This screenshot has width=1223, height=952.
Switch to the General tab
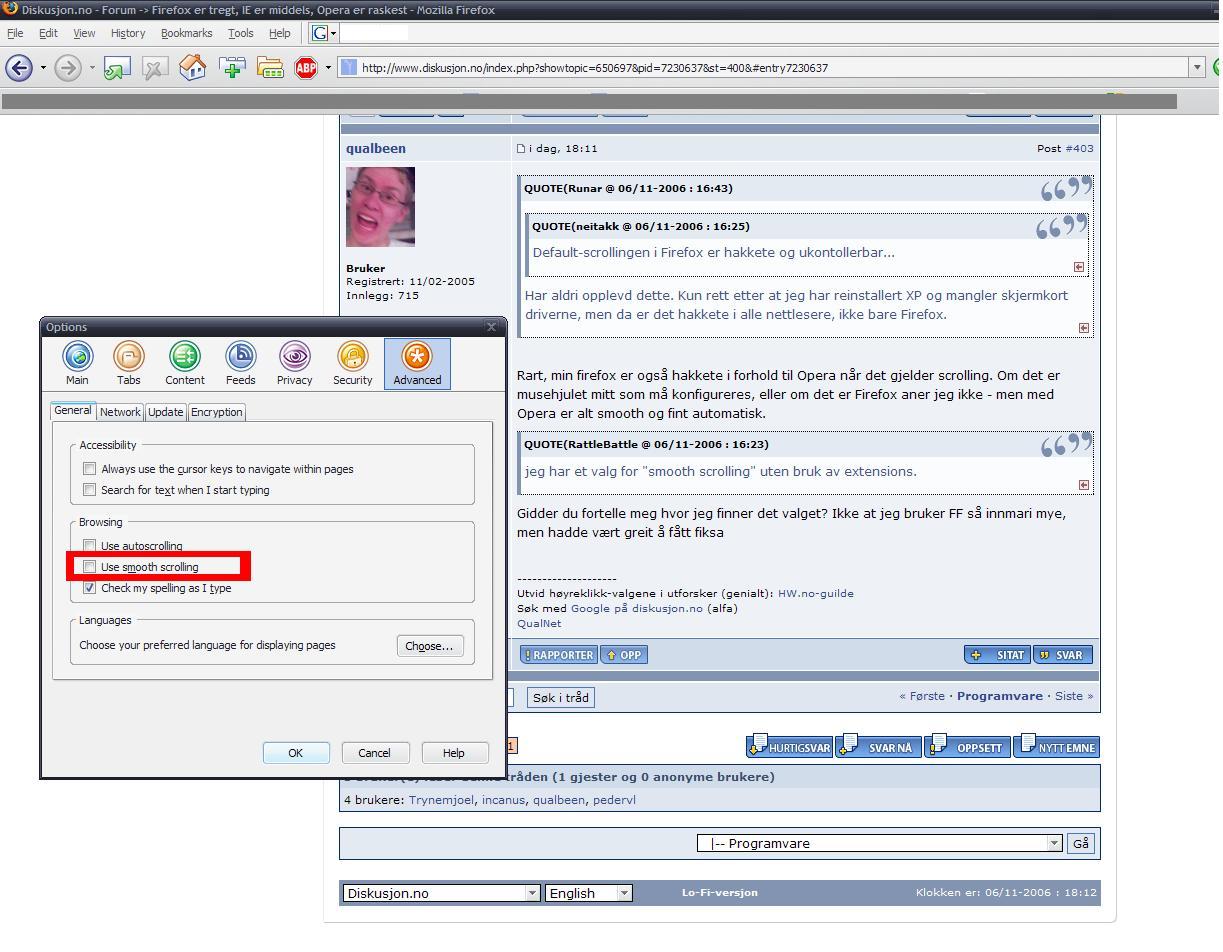click(x=73, y=411)
